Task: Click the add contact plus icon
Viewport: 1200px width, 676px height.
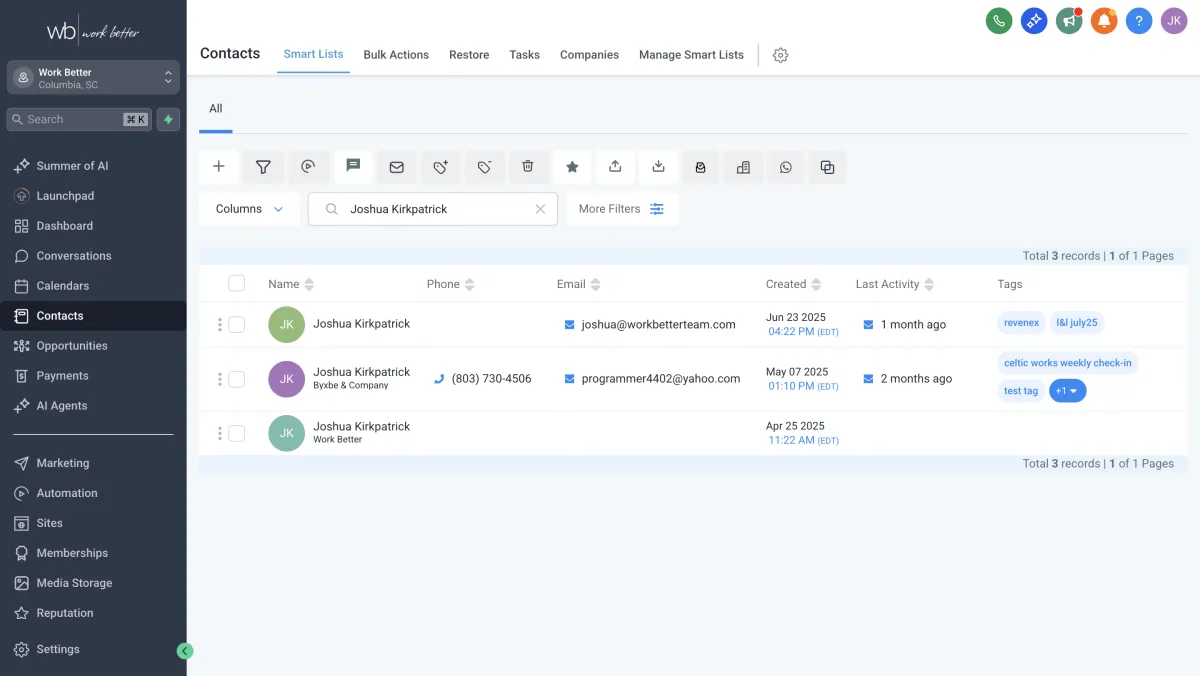Action: (219, 167)
